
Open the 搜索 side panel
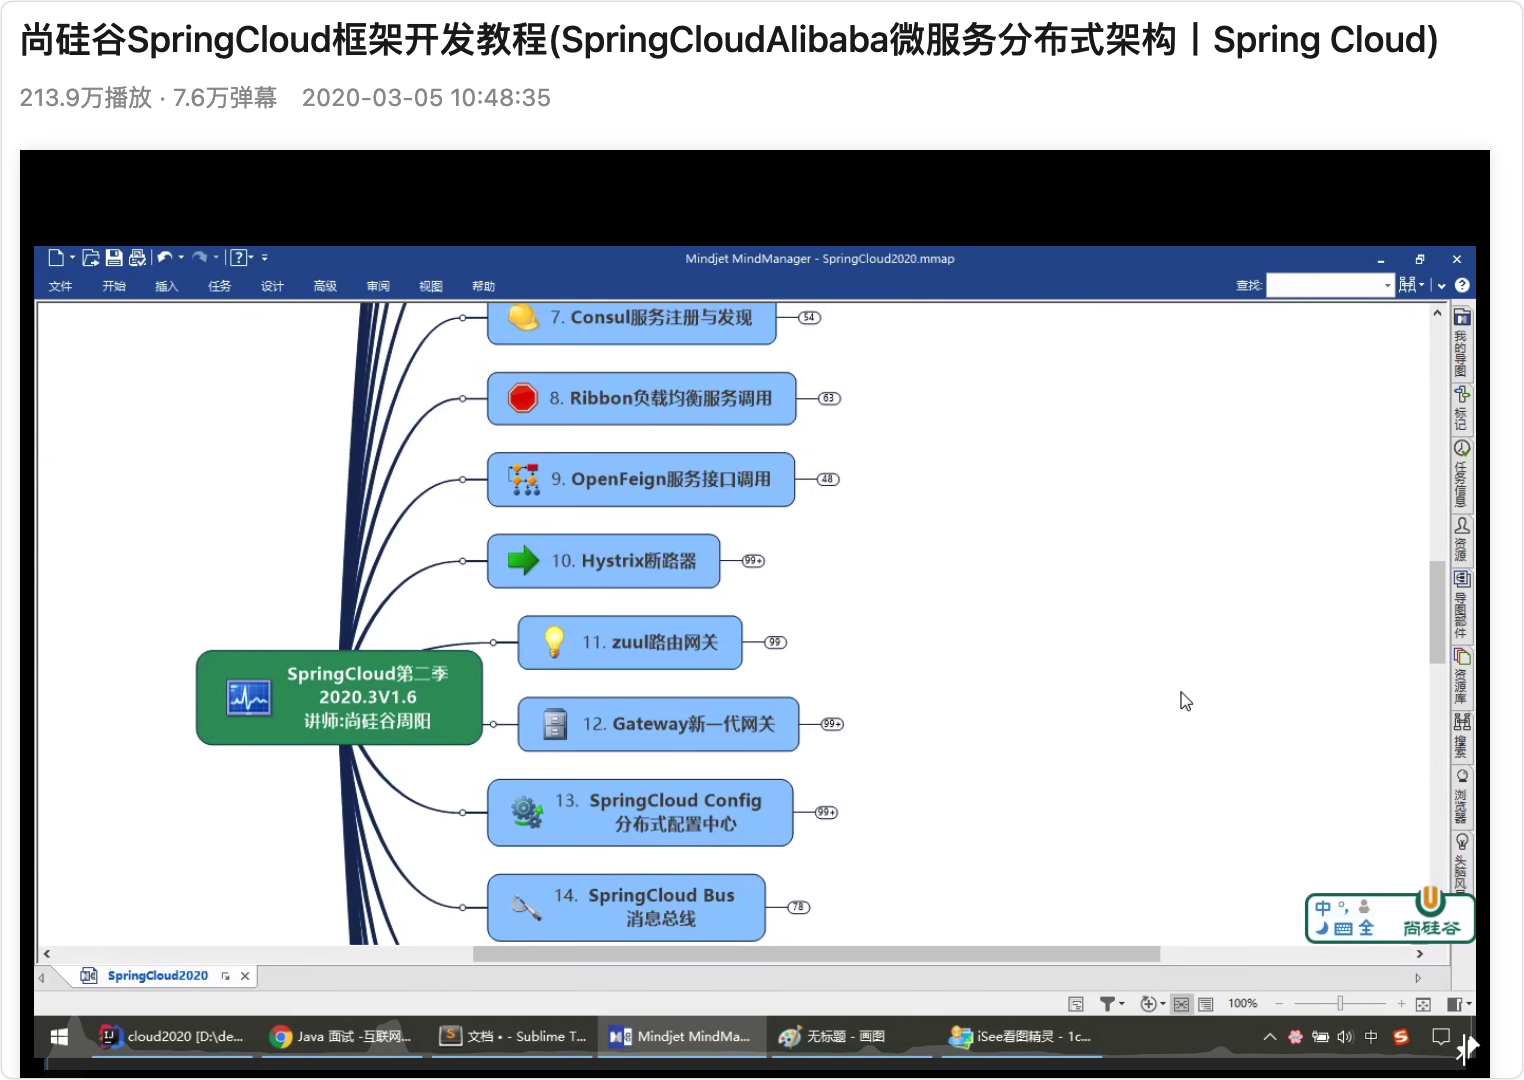point(1461,736)
